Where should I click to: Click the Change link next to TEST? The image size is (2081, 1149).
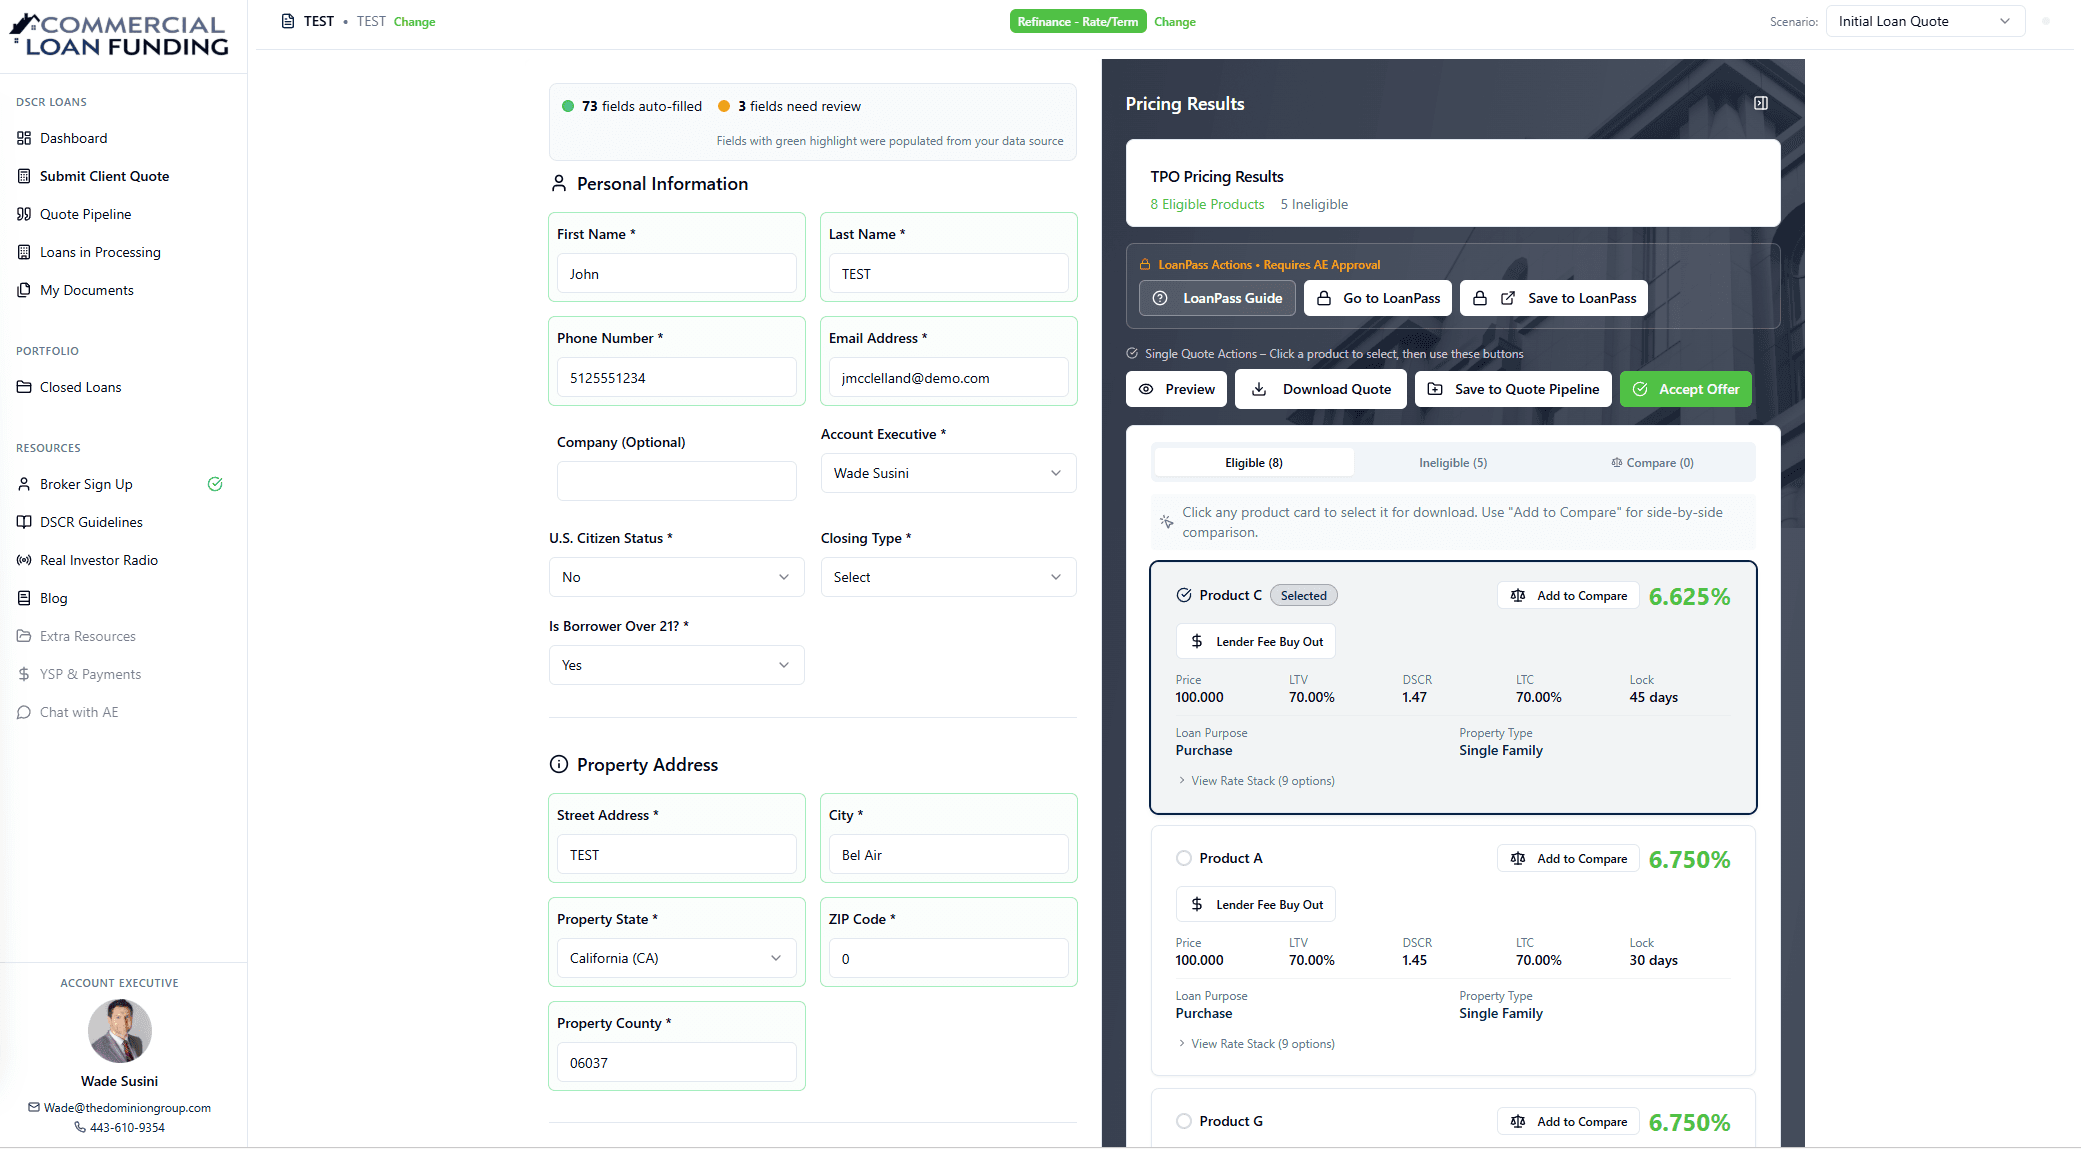tap(414, 22)
